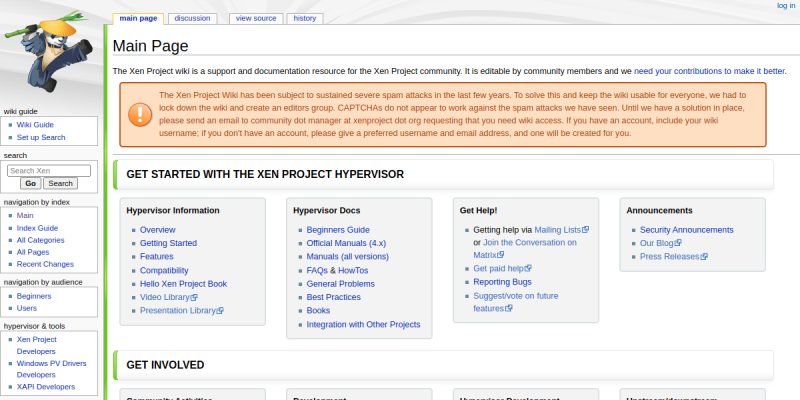Click the orange exclamation warning icon

point(140,115)
